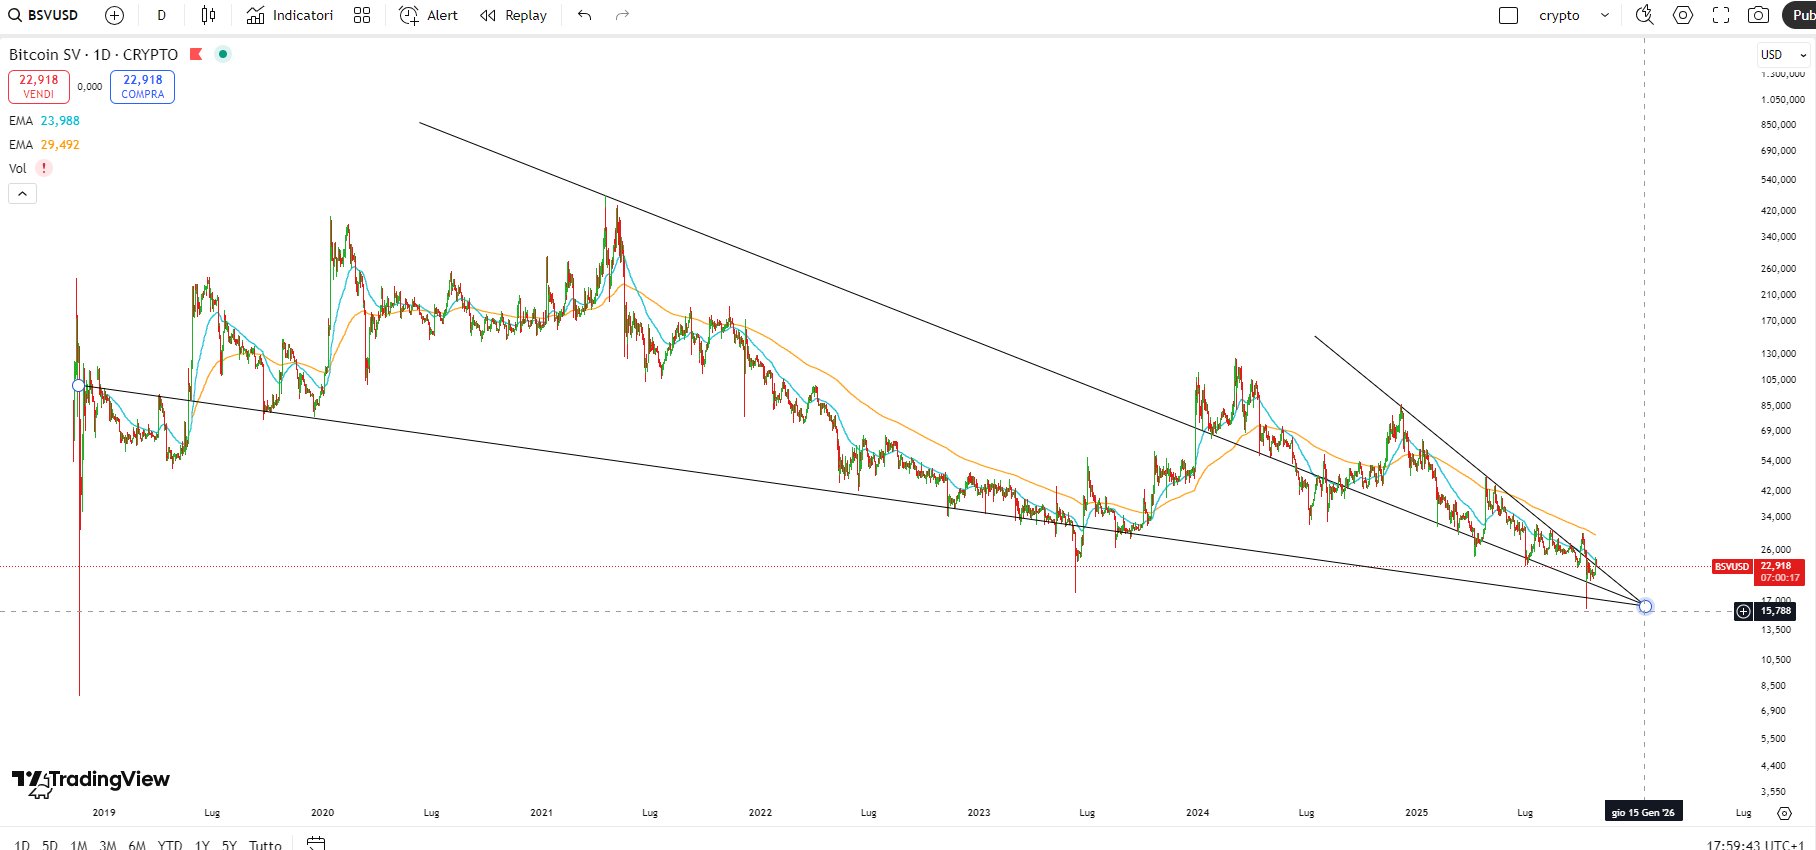Click the green market status dot
The image size is (1816, 850).
pyautogui.click(x=223, y=54)
